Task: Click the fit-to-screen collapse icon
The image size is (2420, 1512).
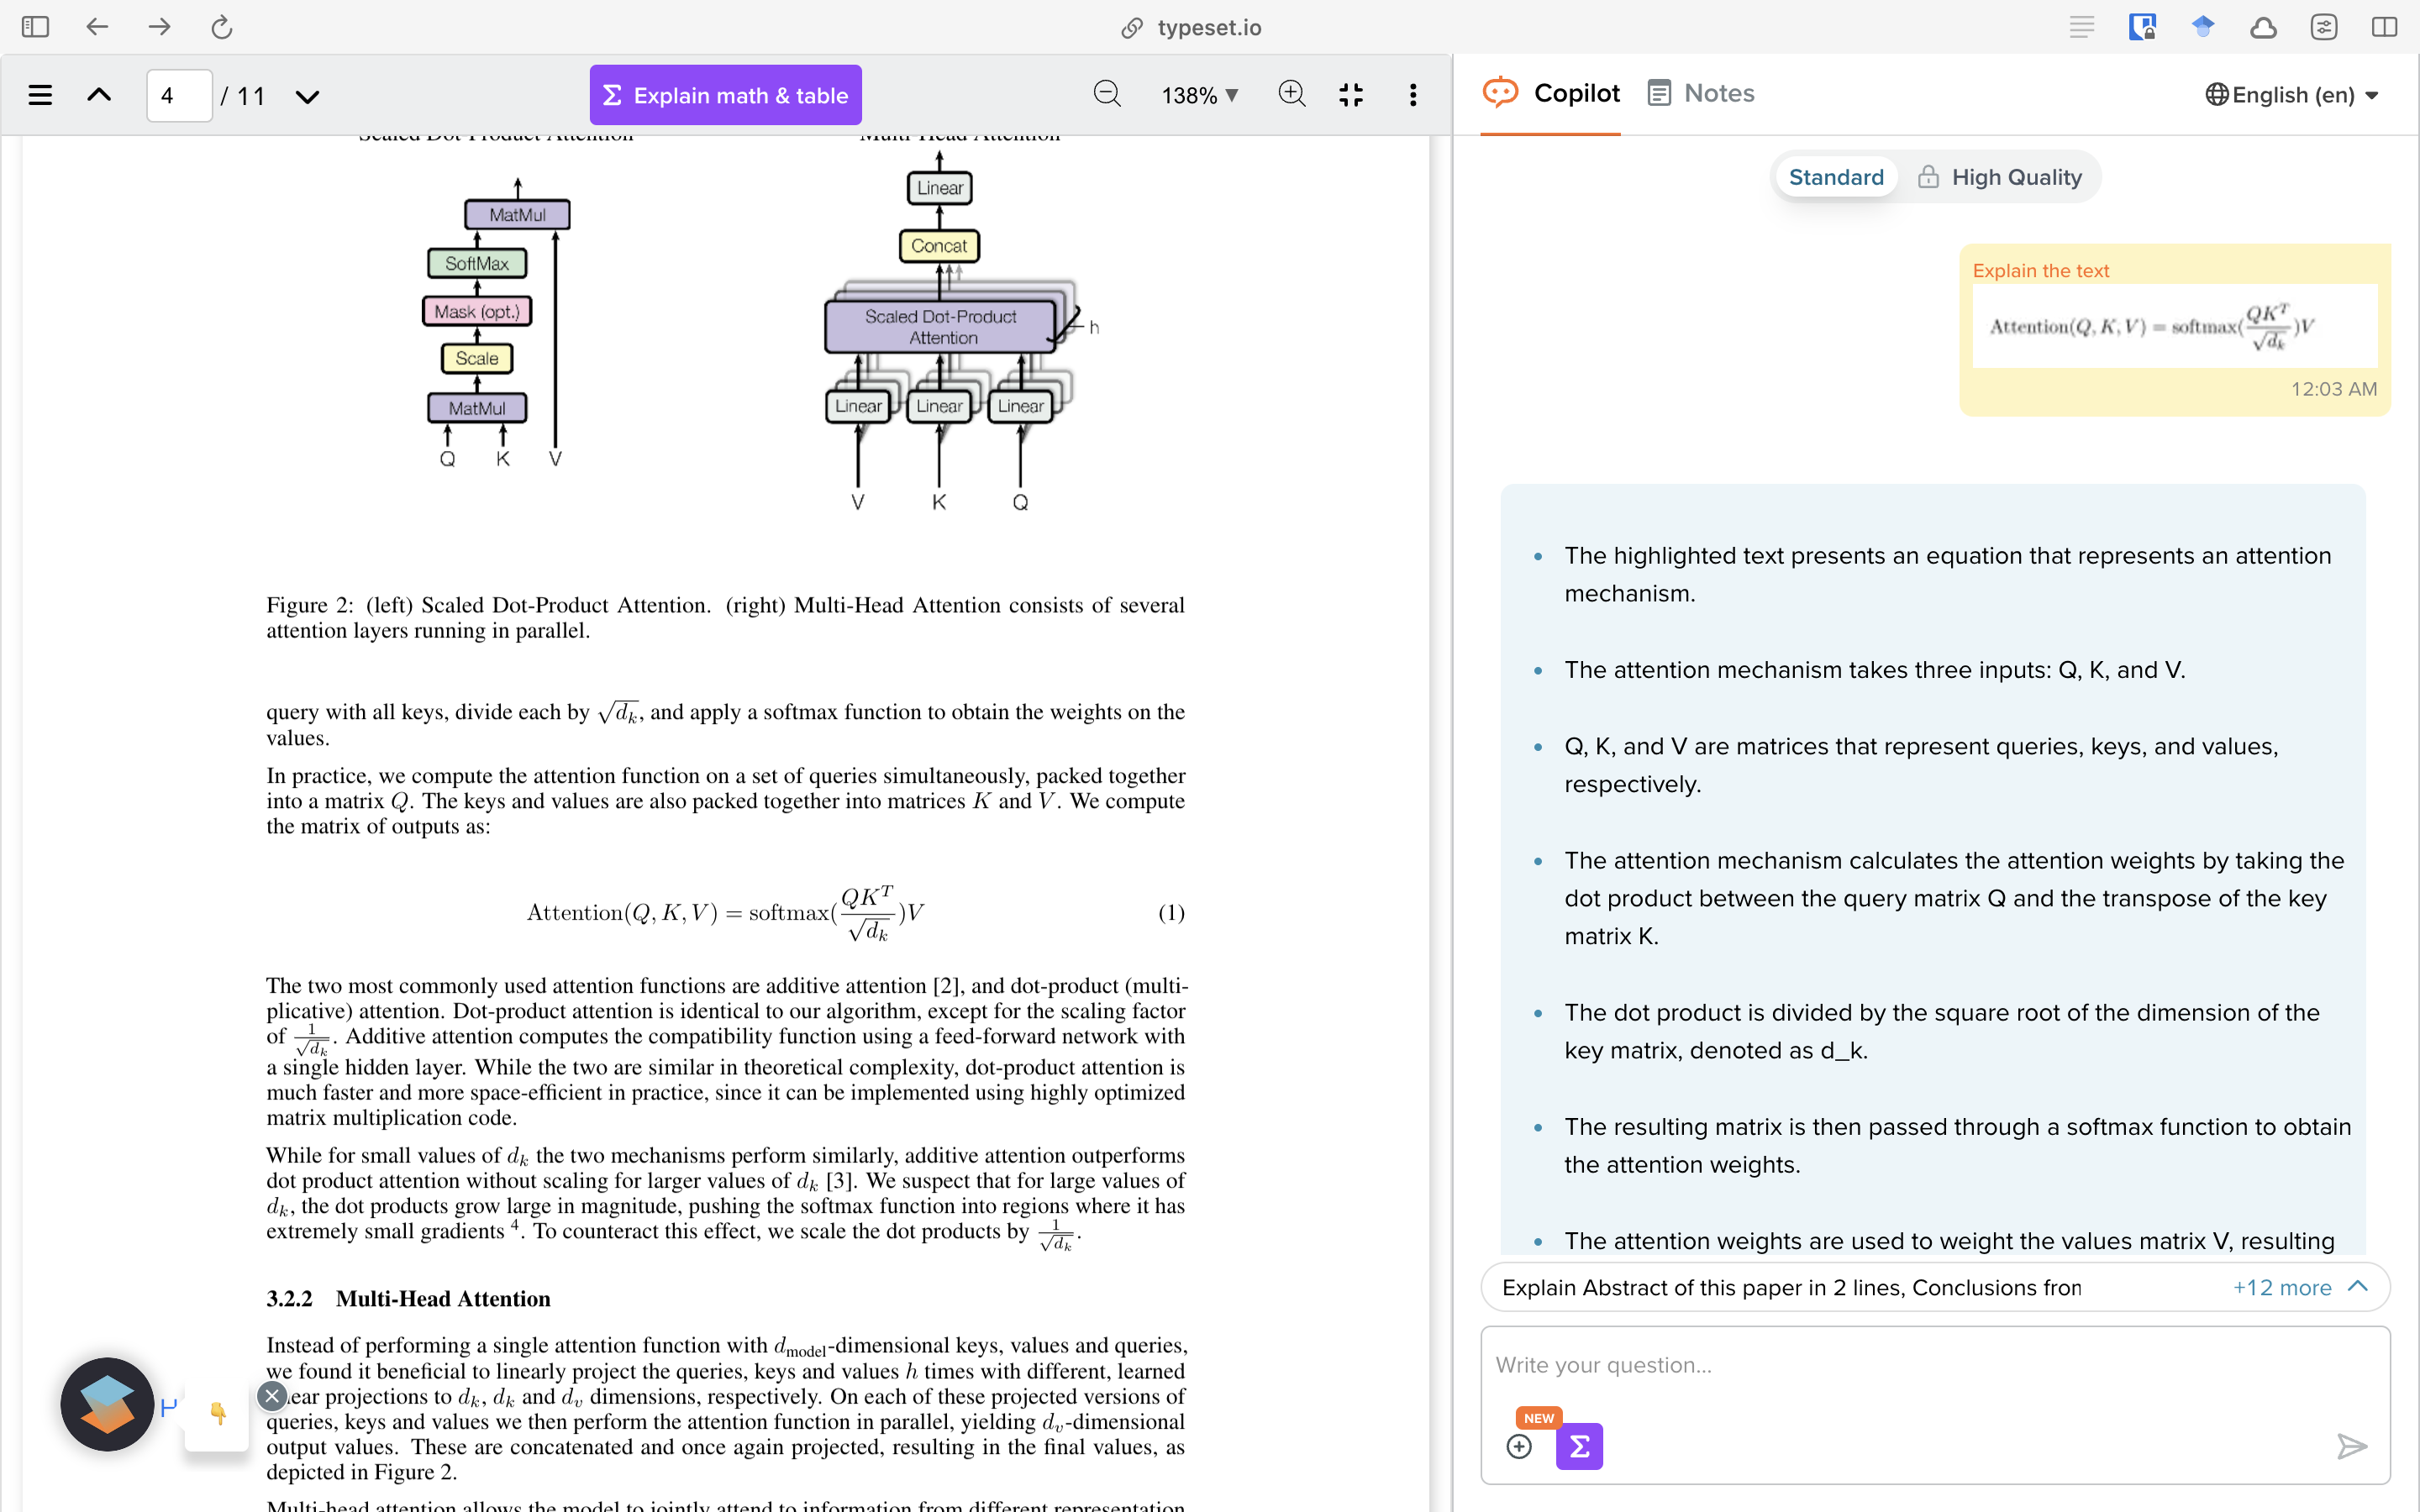Action: coord(1350,95)
